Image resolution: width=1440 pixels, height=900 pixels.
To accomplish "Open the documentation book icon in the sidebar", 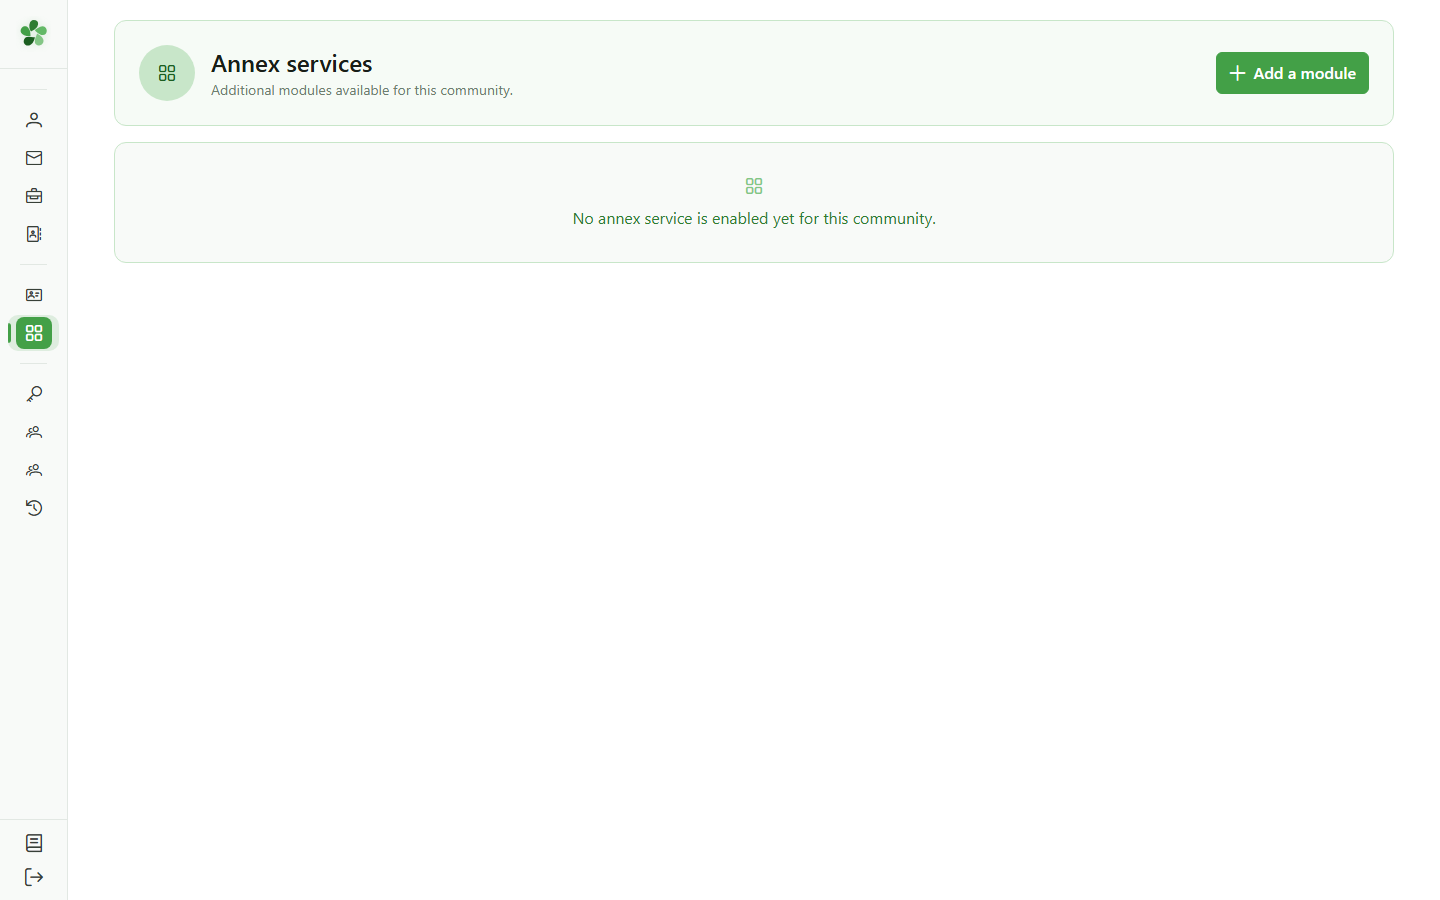I will point(34,843).
